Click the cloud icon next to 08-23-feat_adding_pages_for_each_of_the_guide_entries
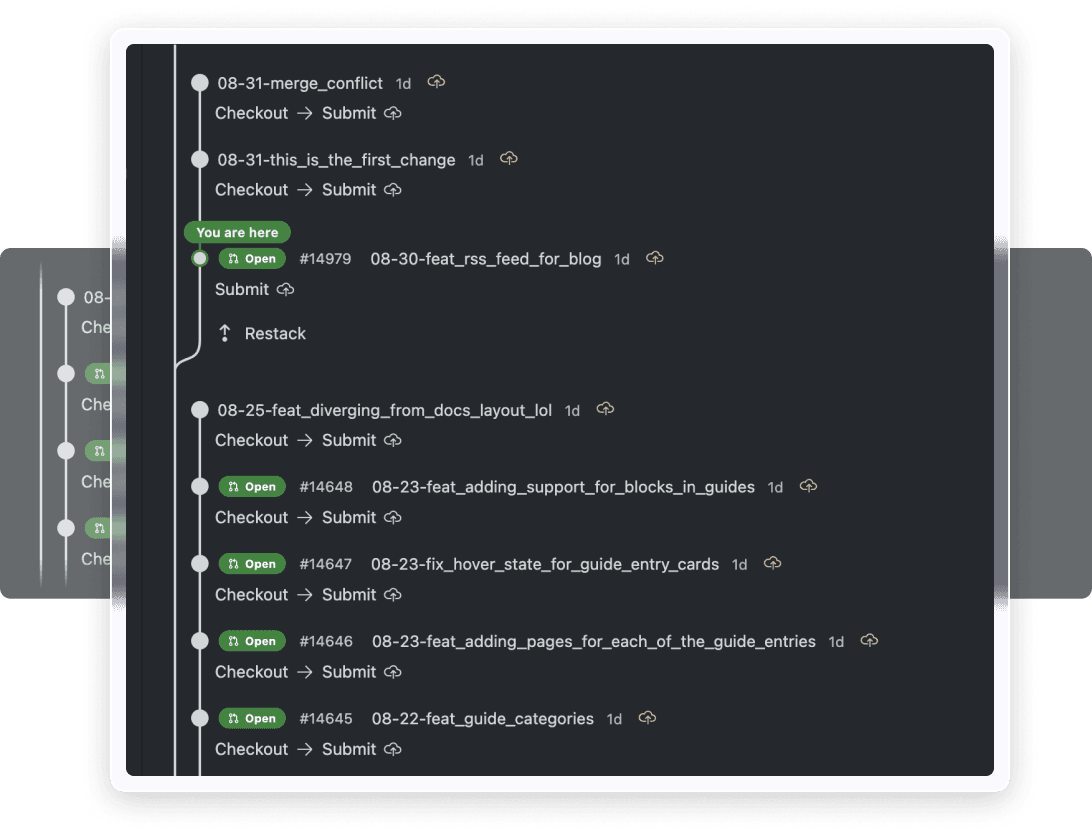Screen dimensions: 1092x833 tap(868, 641)
